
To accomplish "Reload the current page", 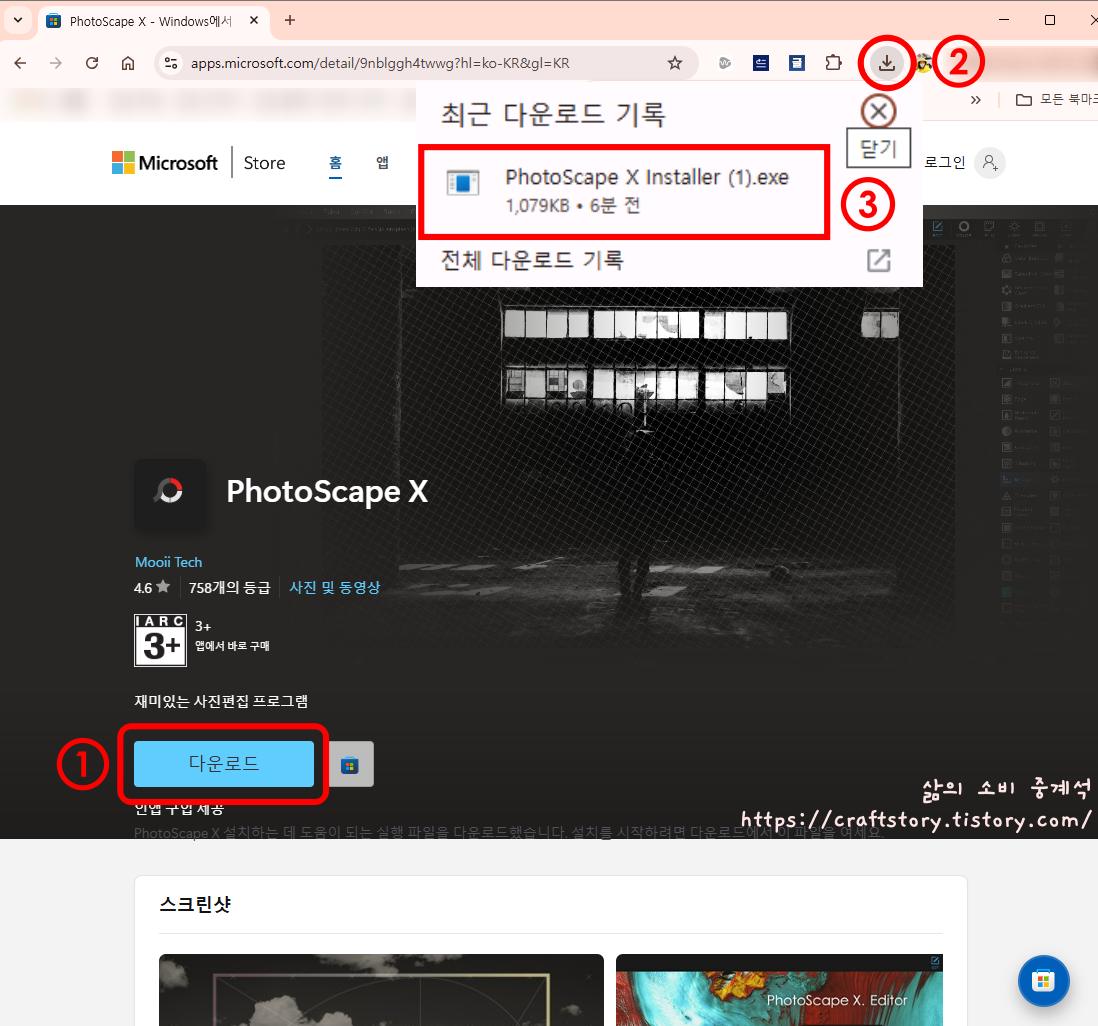I will 92,63.
